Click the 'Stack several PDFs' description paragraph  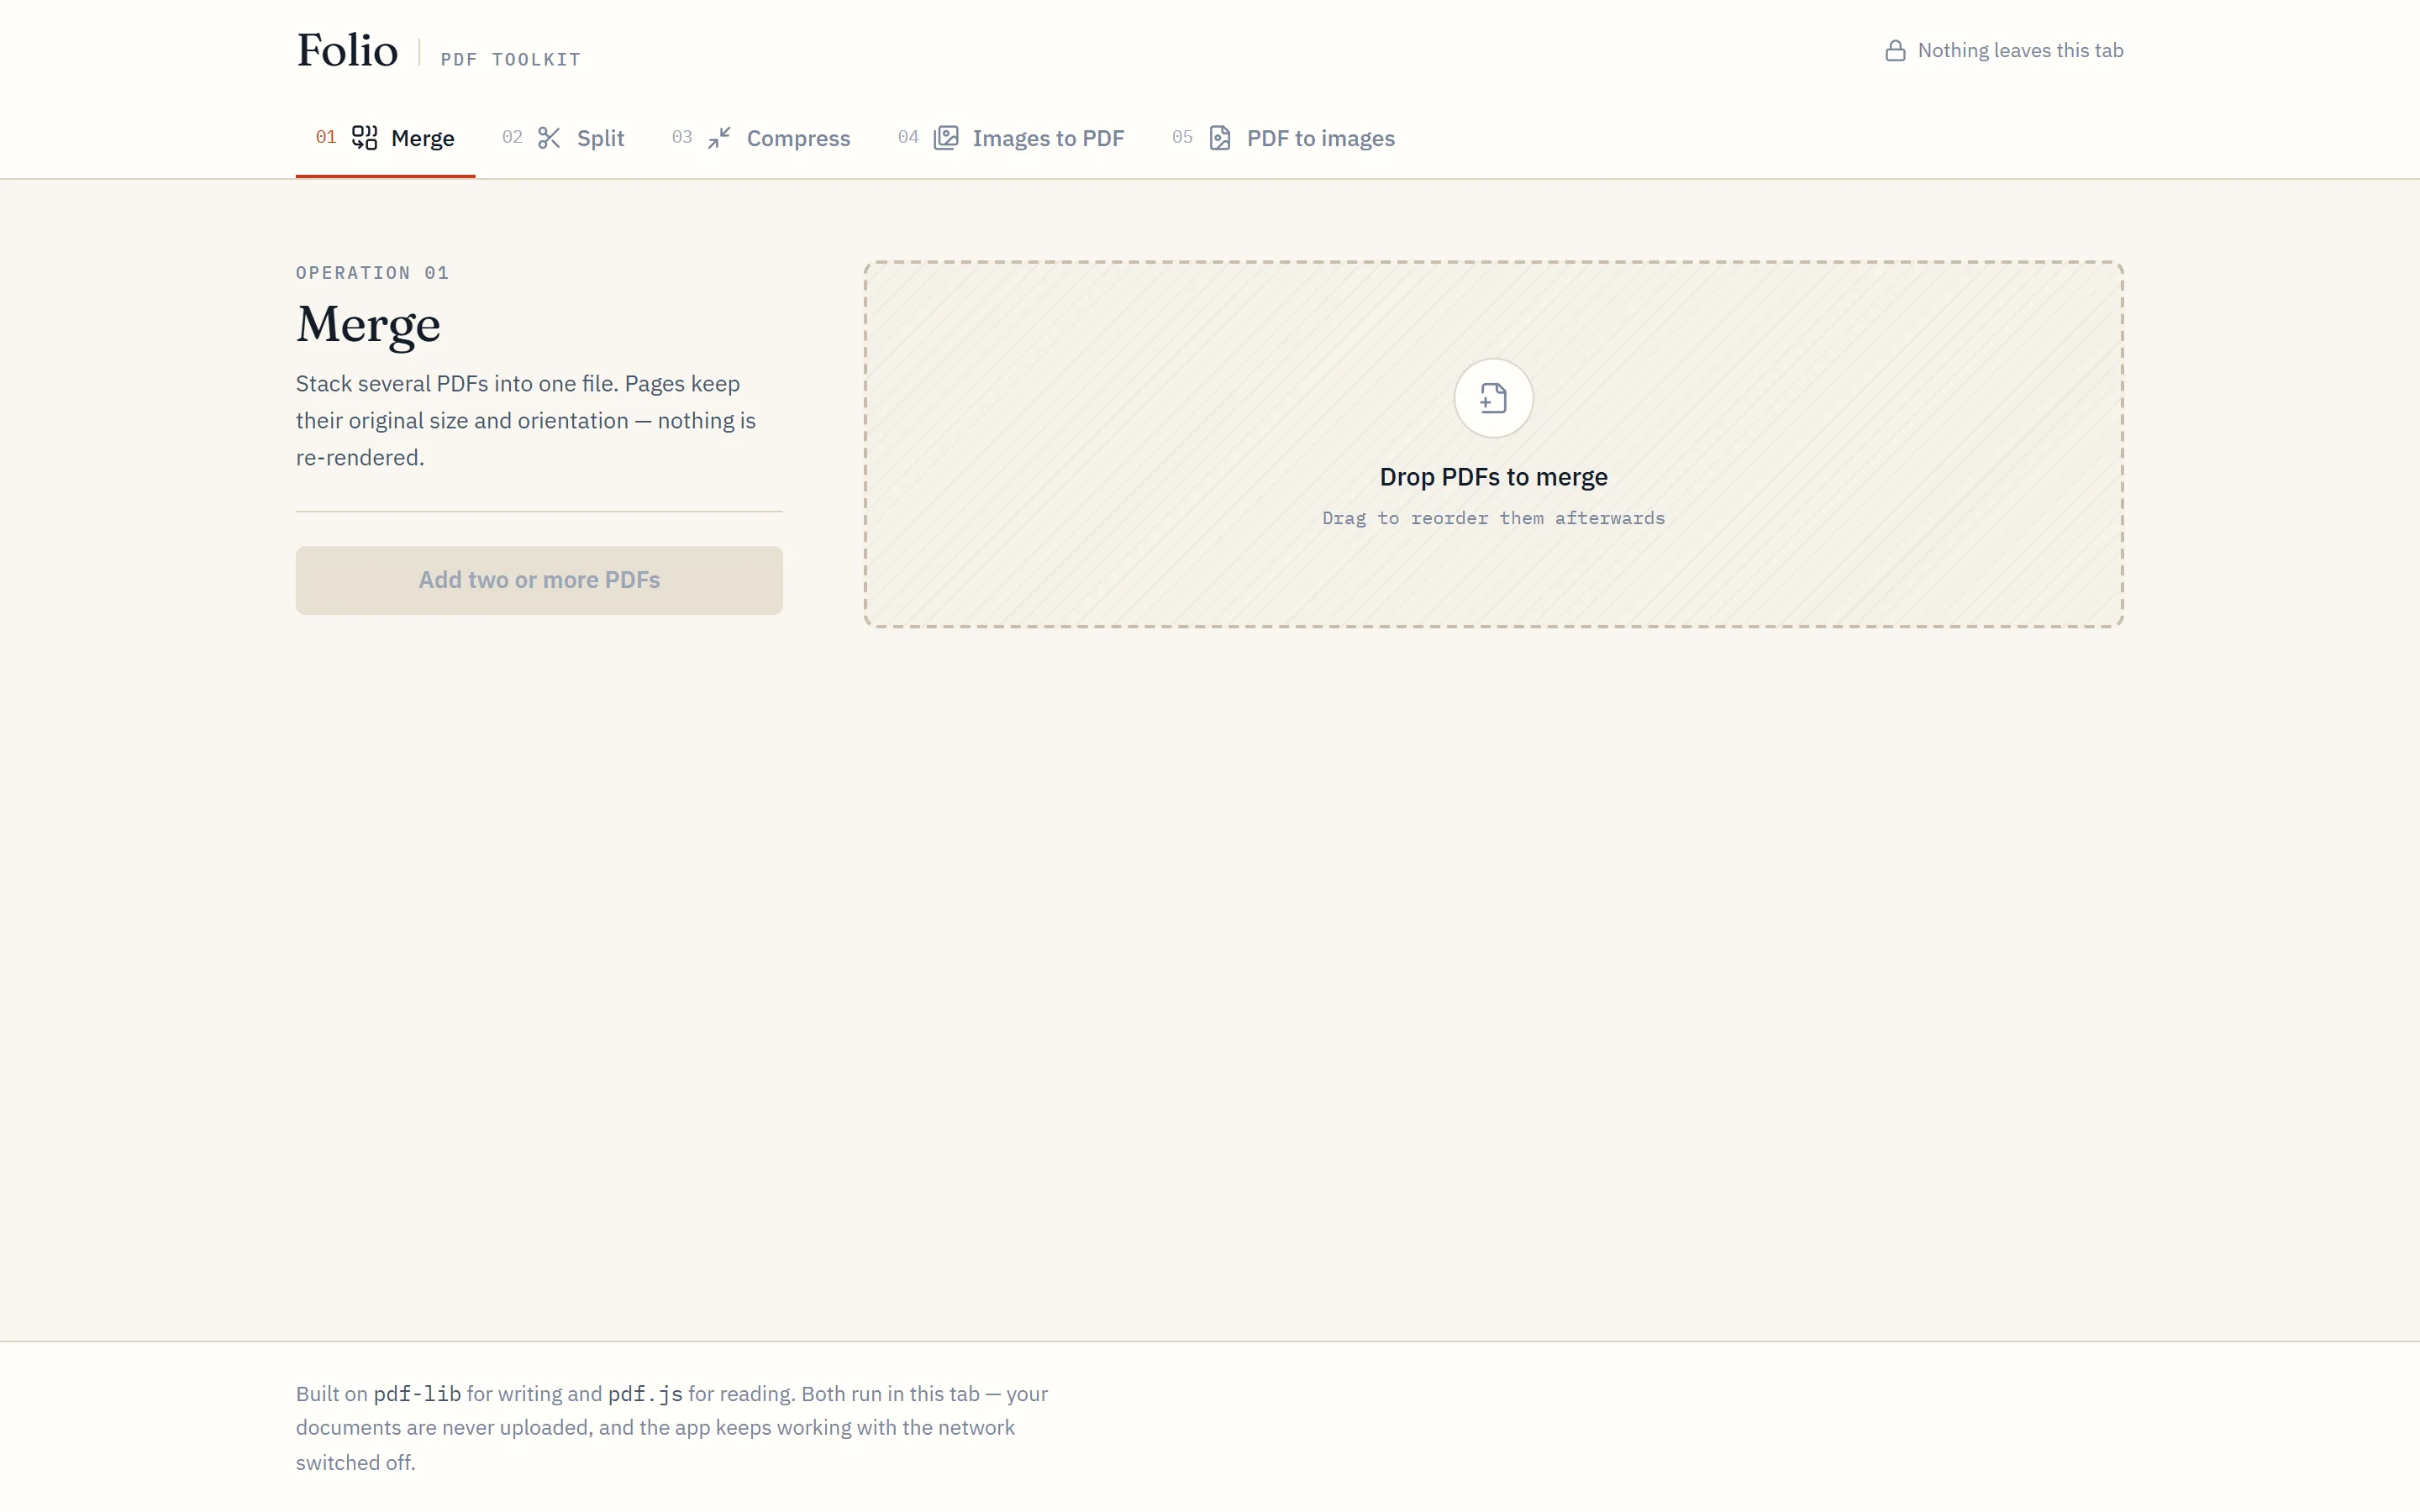[x=526, y=421]
